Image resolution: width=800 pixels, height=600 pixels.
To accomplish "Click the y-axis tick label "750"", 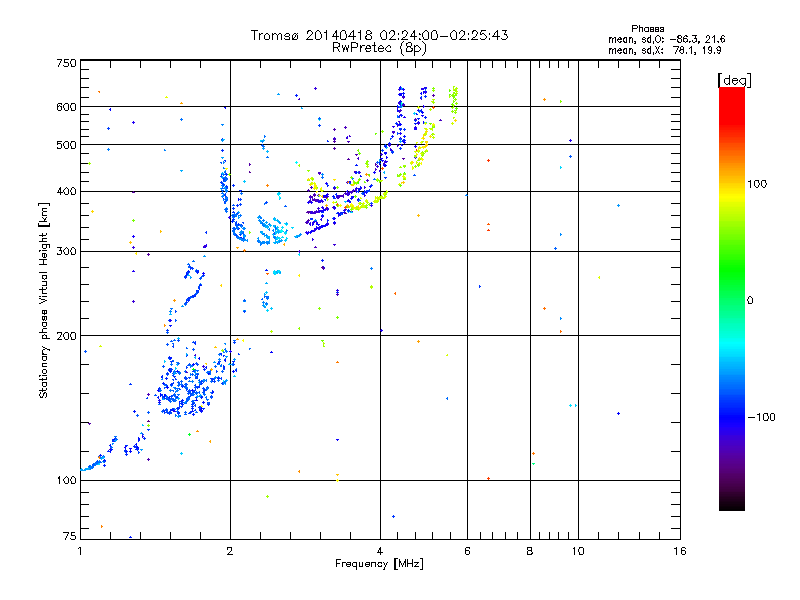I will (66, 63).
